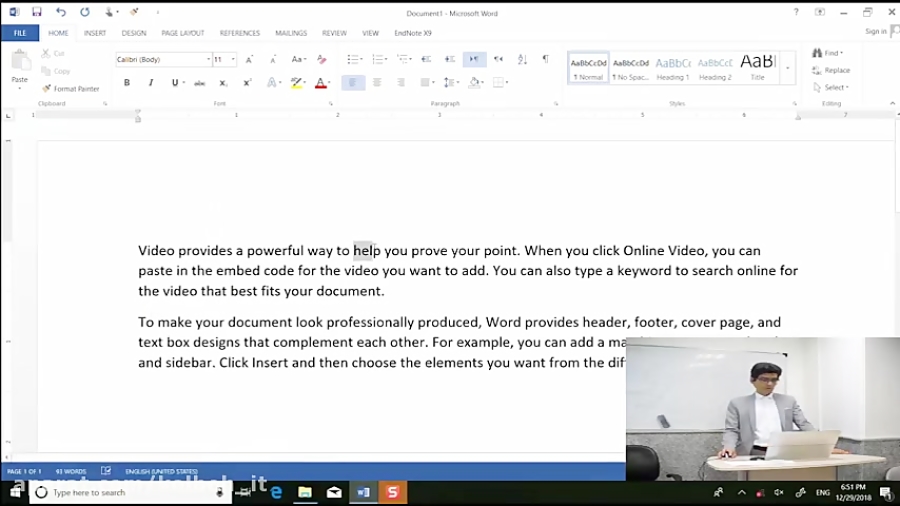Clear all formatting

(x=322, y=59)
